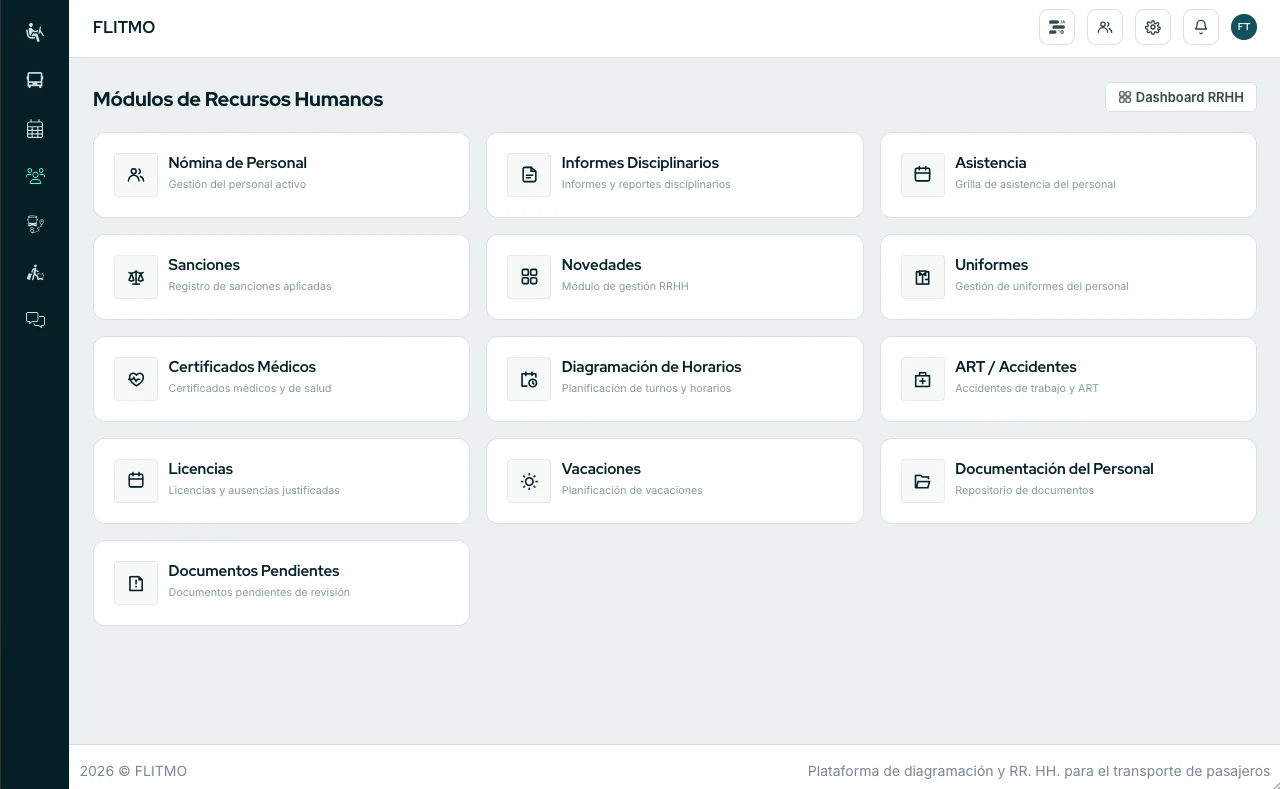The height and width of the screenshot is (789, 1280).
Task: Click the timeline bars icon in the top bar
Action: 1057,27
